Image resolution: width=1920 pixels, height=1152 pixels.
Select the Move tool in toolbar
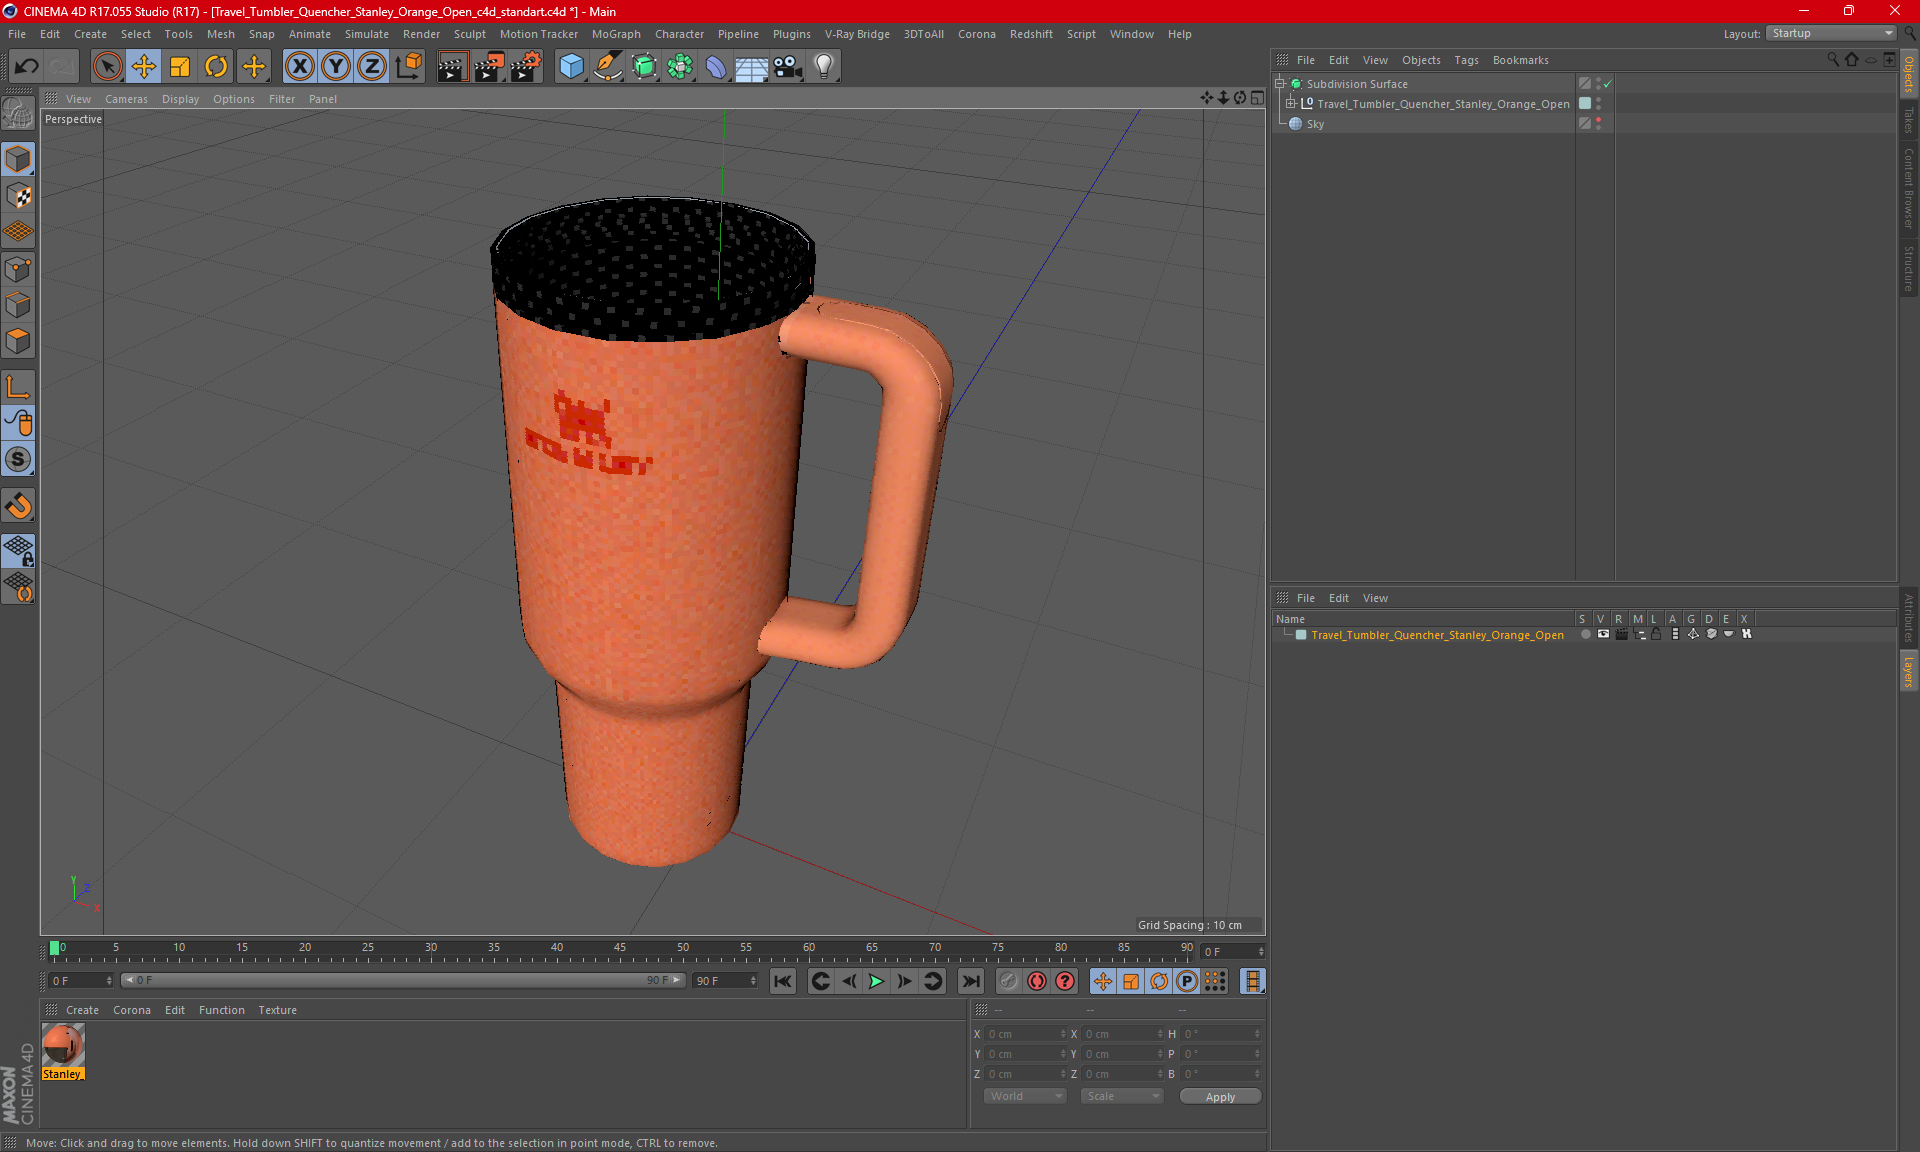click(144, 66)
